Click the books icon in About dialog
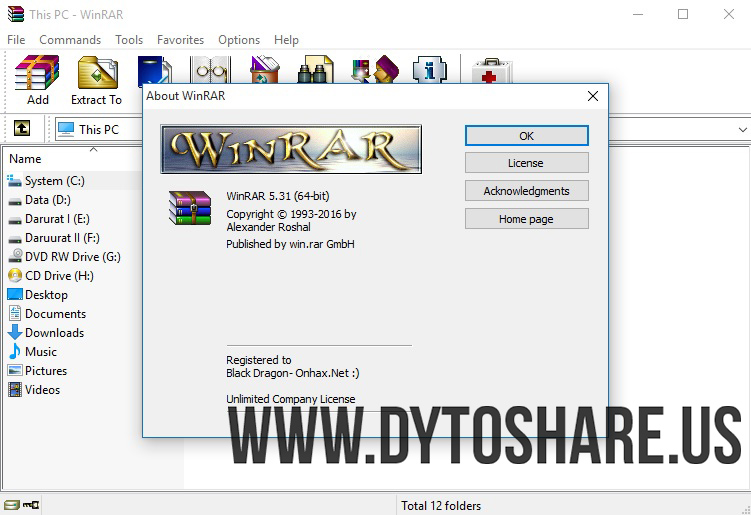Screen dimensions: 751x515 click(190, 208)
